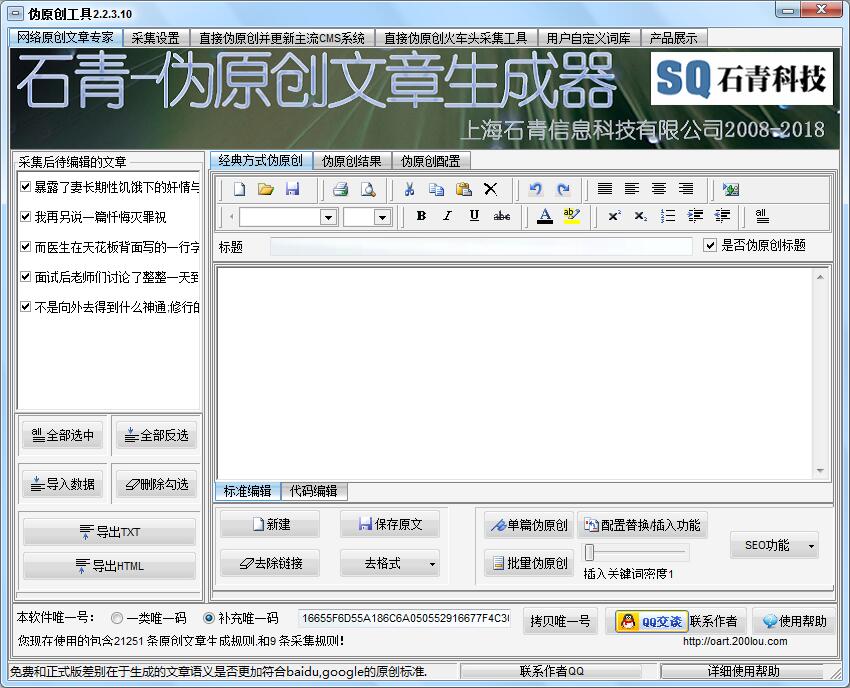The height and width of the screenshot is (688, 850).
Task: Click 删除勾选 button
Action: [x=156, y=484]
